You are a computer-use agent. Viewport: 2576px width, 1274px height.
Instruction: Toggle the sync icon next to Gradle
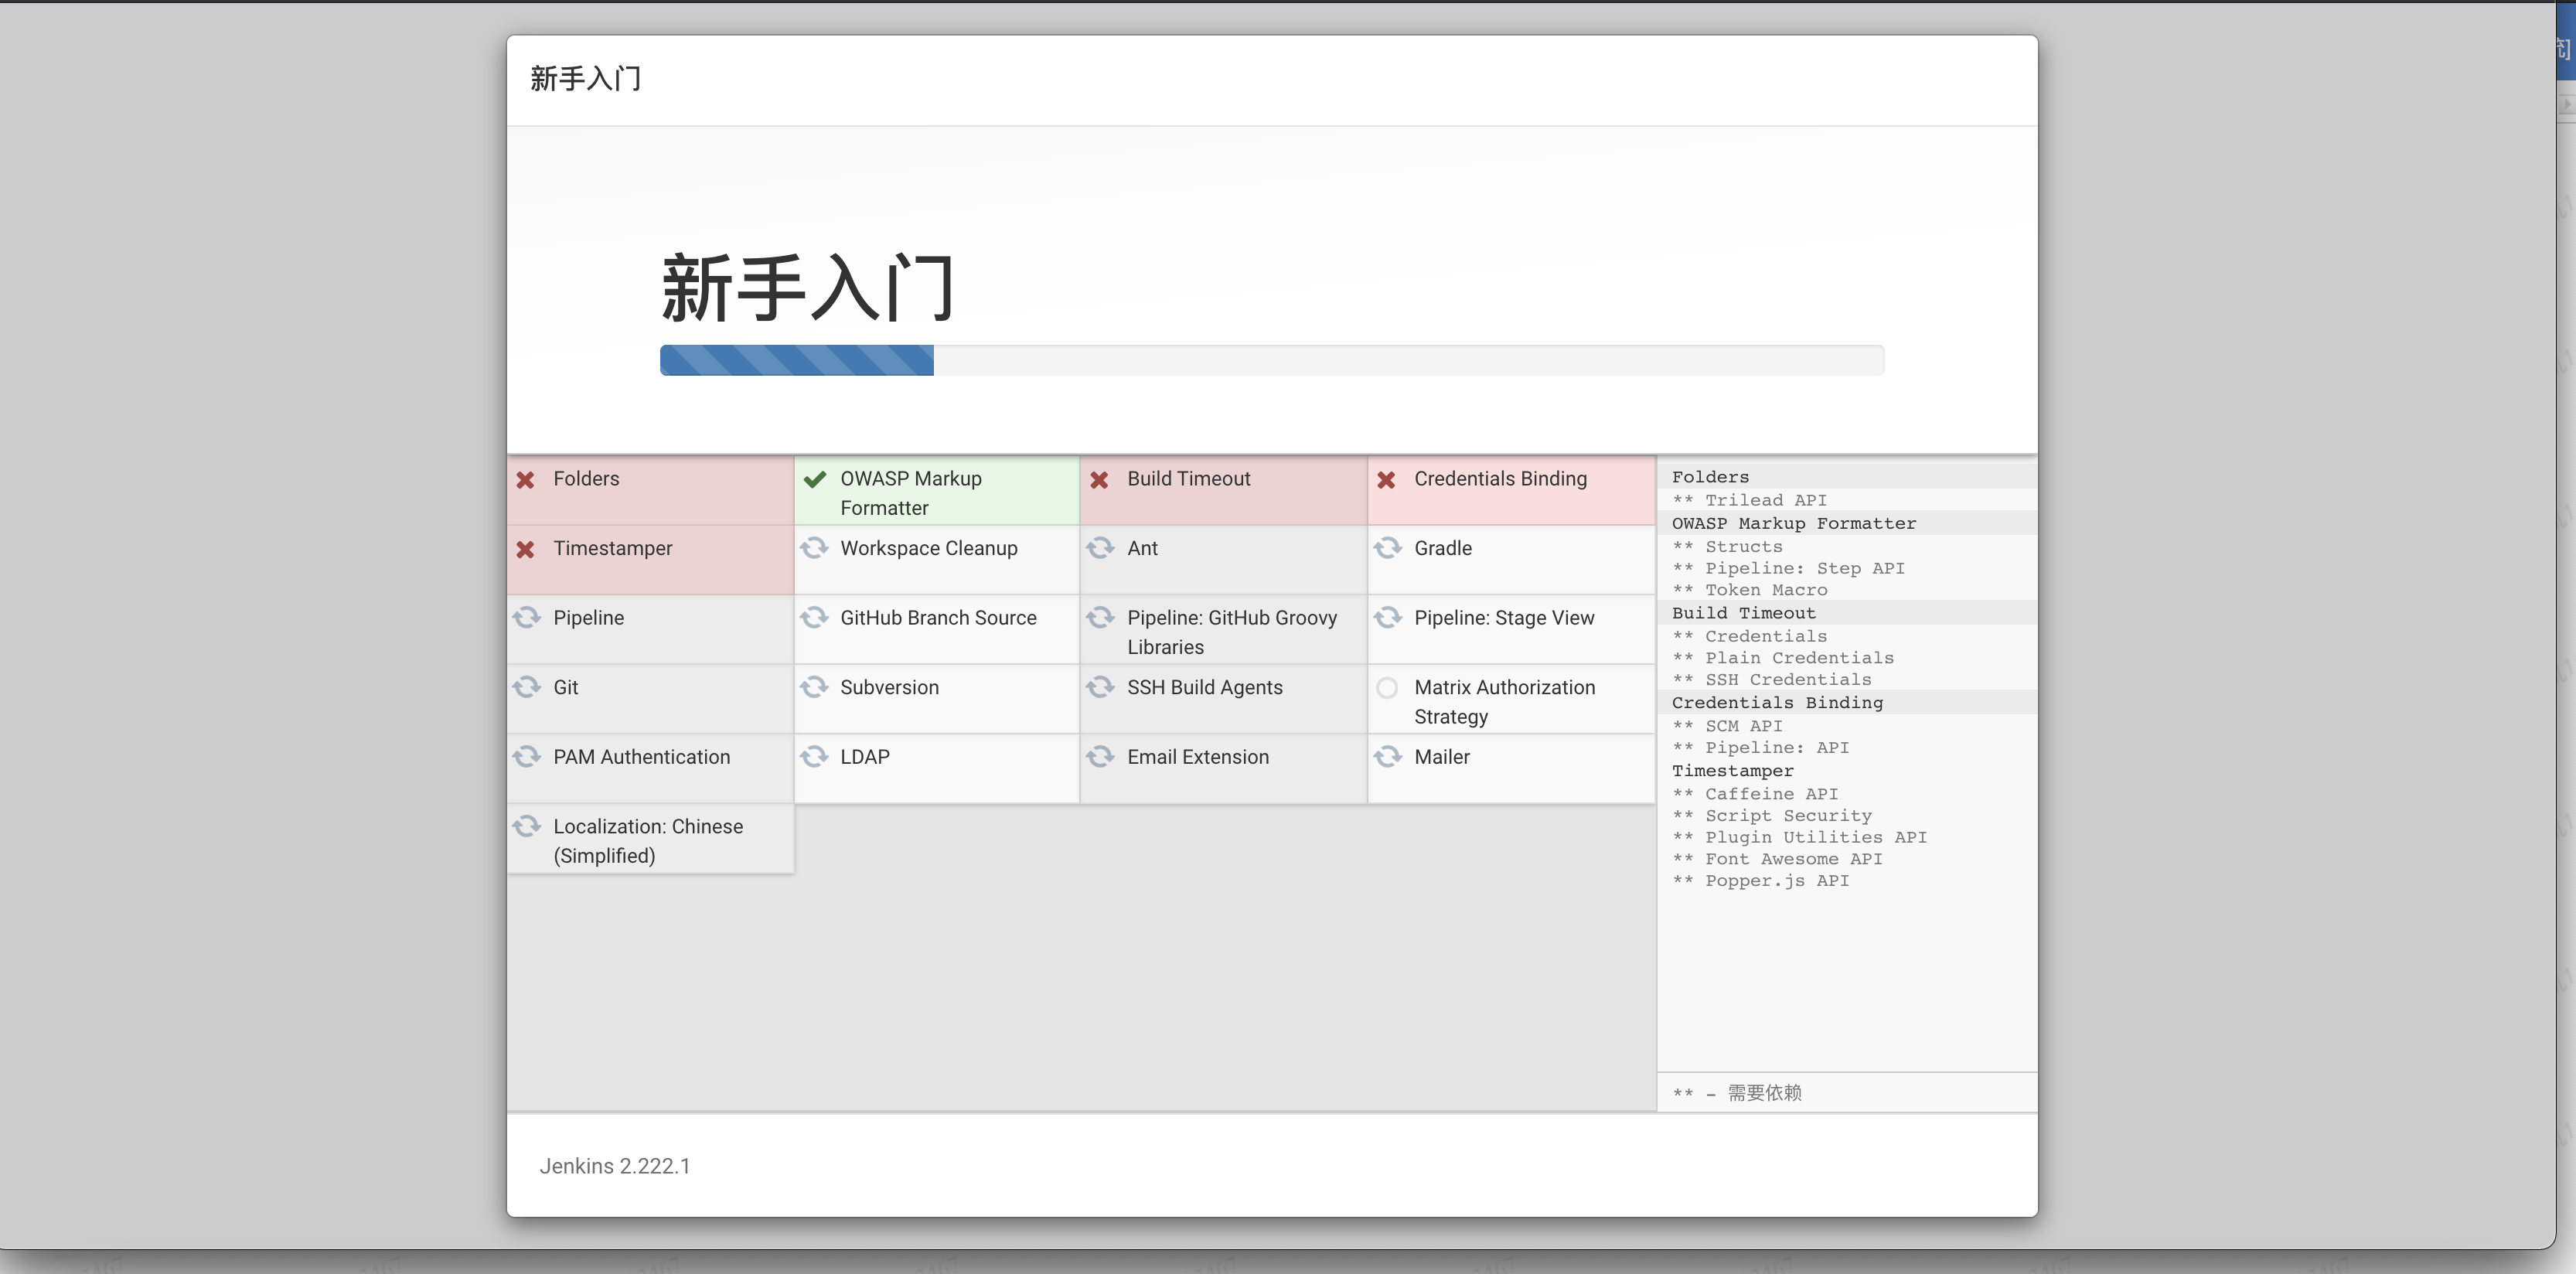click(1389, 547)
